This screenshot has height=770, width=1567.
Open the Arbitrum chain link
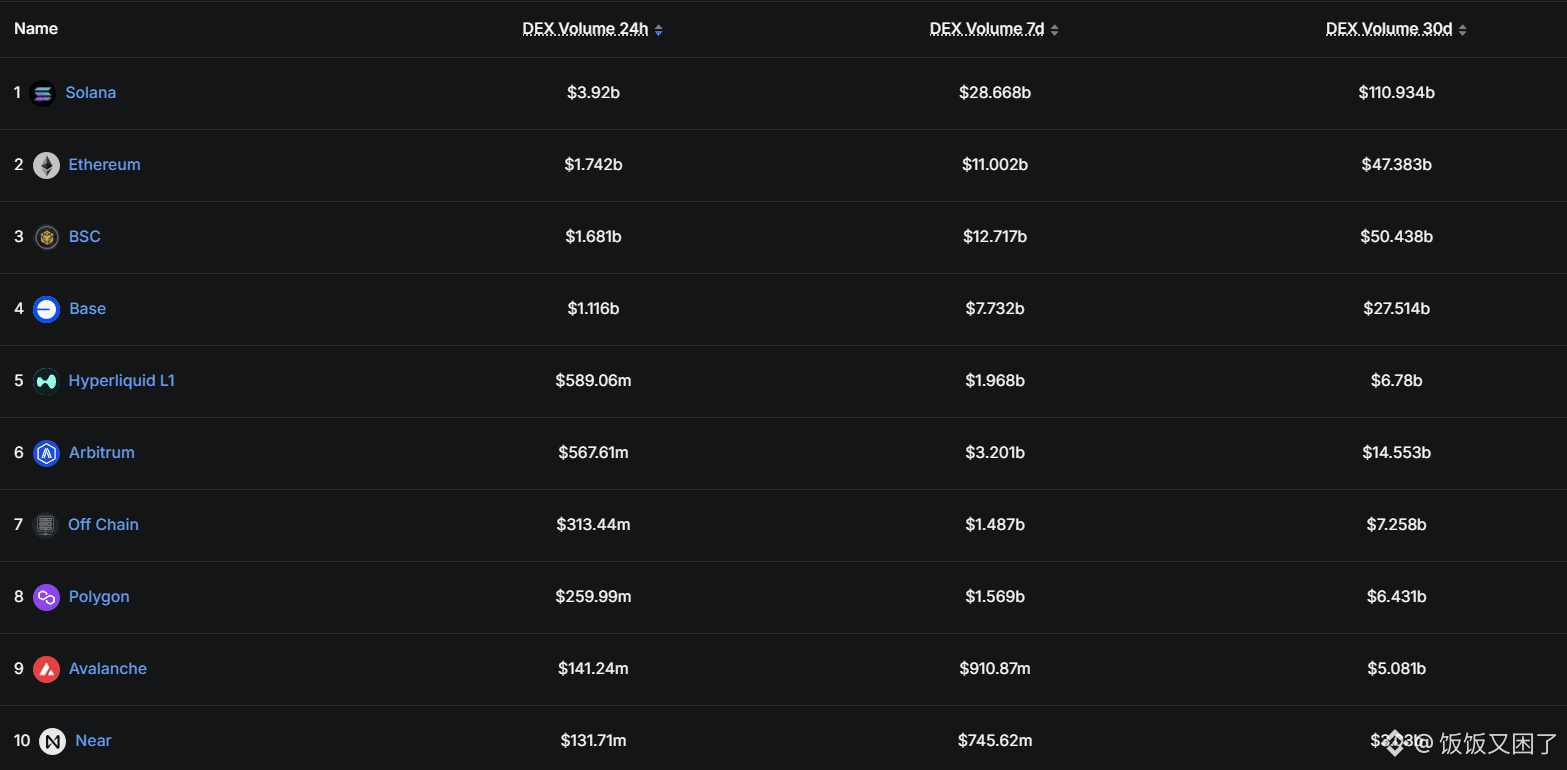tap(101, 453)
